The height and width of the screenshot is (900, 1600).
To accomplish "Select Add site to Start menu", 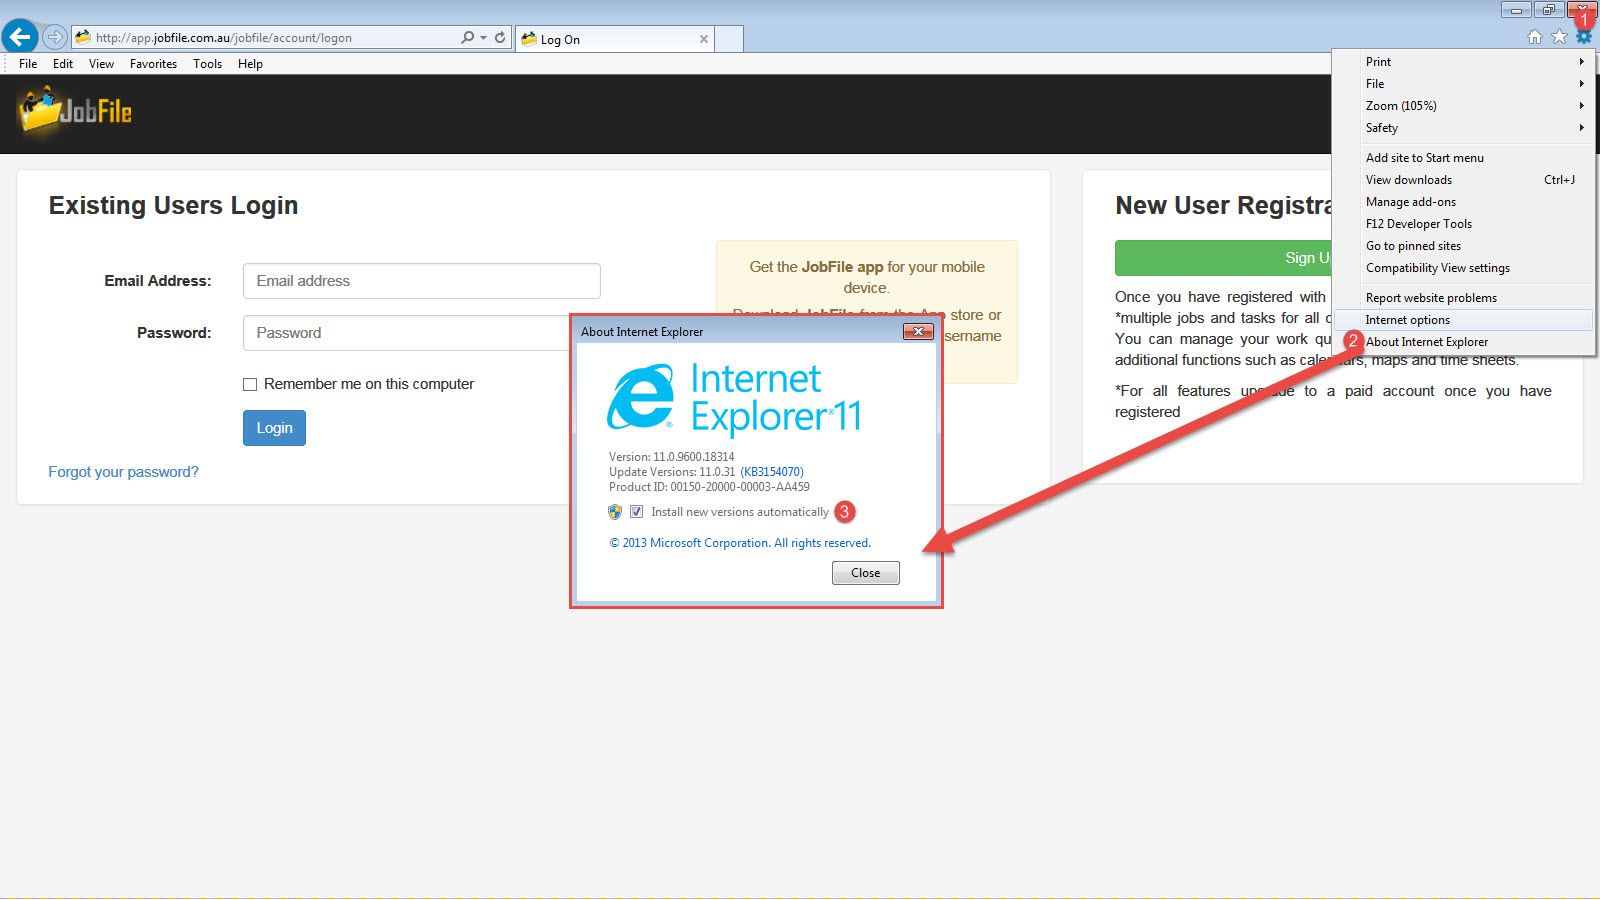I will (1463, 158).
